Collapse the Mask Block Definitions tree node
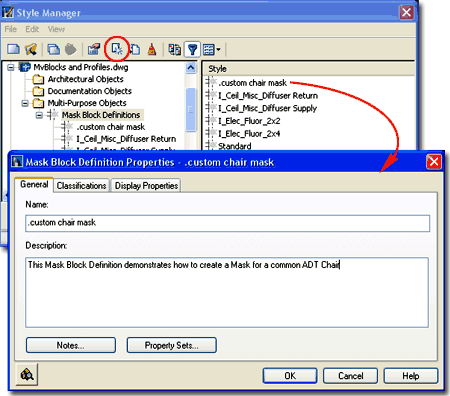 pos(39,115)
